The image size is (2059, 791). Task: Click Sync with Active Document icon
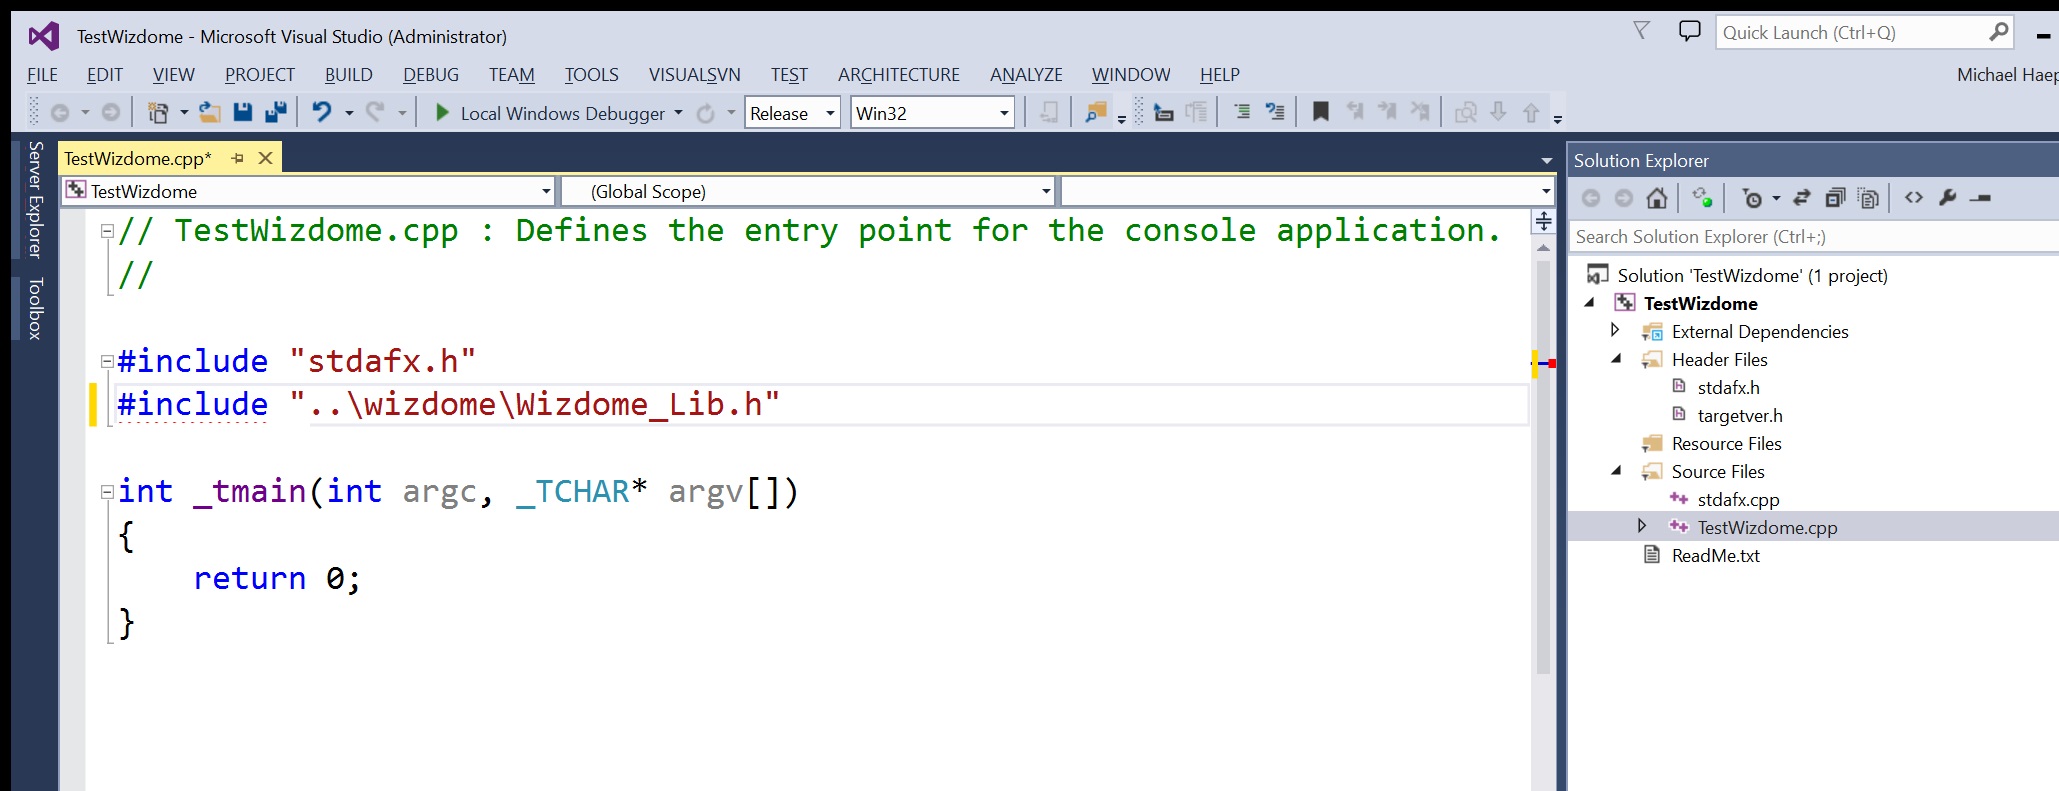coord(1802,198)
